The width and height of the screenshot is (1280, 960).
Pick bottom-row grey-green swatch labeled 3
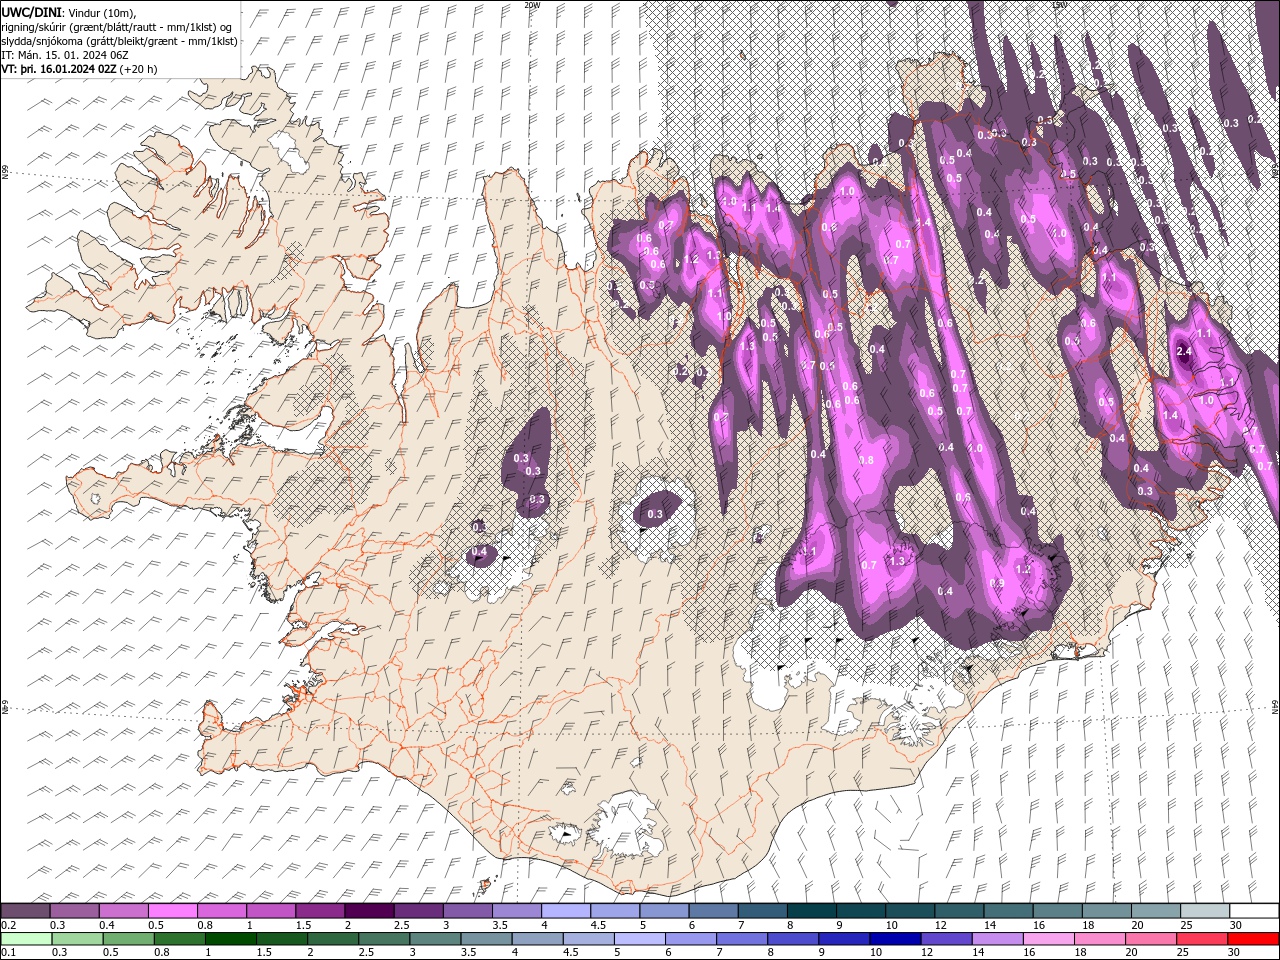[x=437, y=939]
